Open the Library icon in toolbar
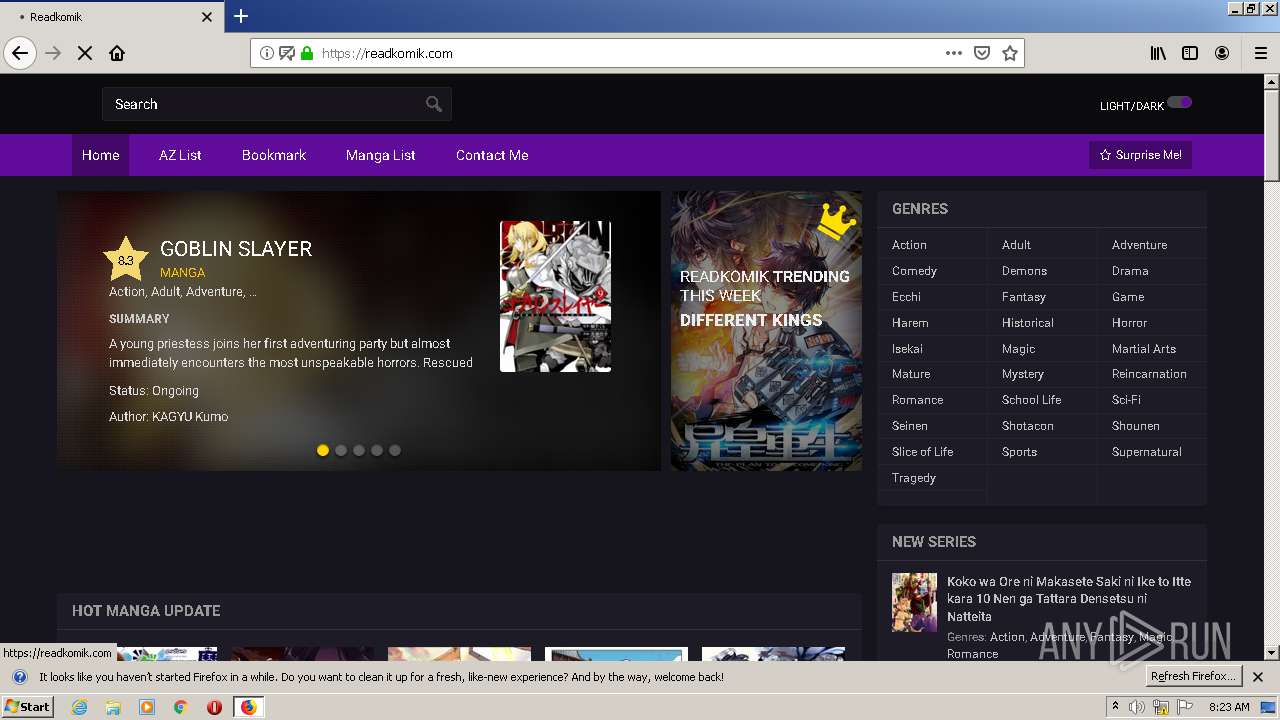 click(x=1158, y=53)
